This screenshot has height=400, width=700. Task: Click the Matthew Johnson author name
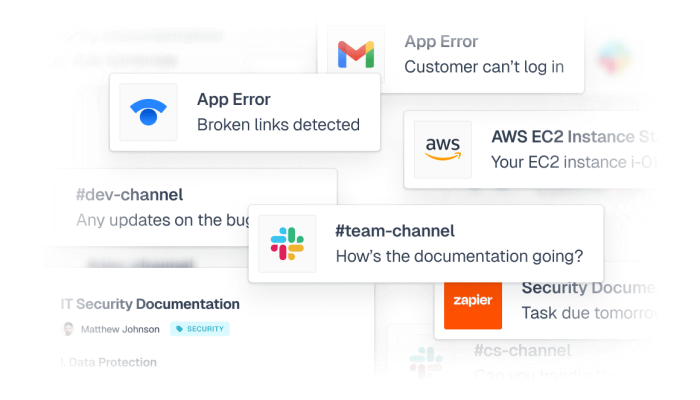click(120, 329)
